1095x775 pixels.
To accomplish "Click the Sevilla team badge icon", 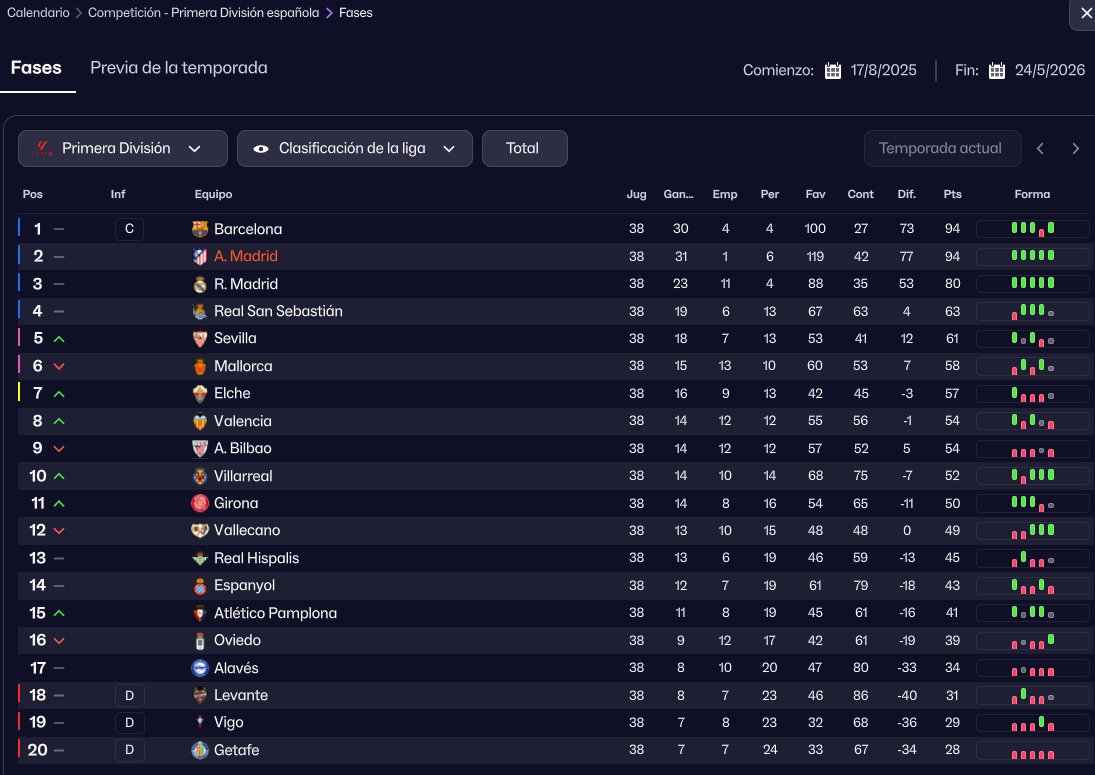I will tap(200, 339).
